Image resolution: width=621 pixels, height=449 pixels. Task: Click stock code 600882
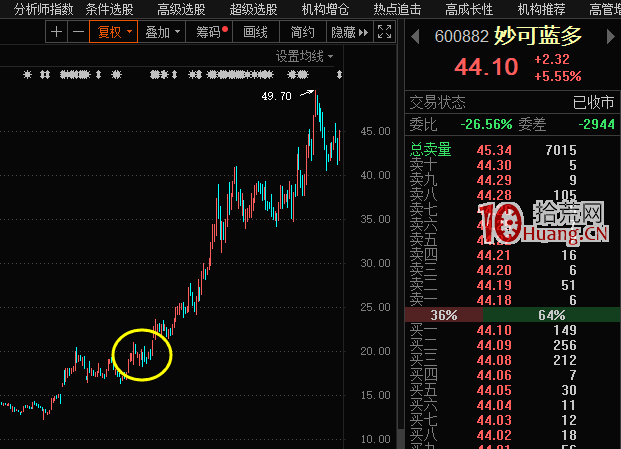pos(462,36)
